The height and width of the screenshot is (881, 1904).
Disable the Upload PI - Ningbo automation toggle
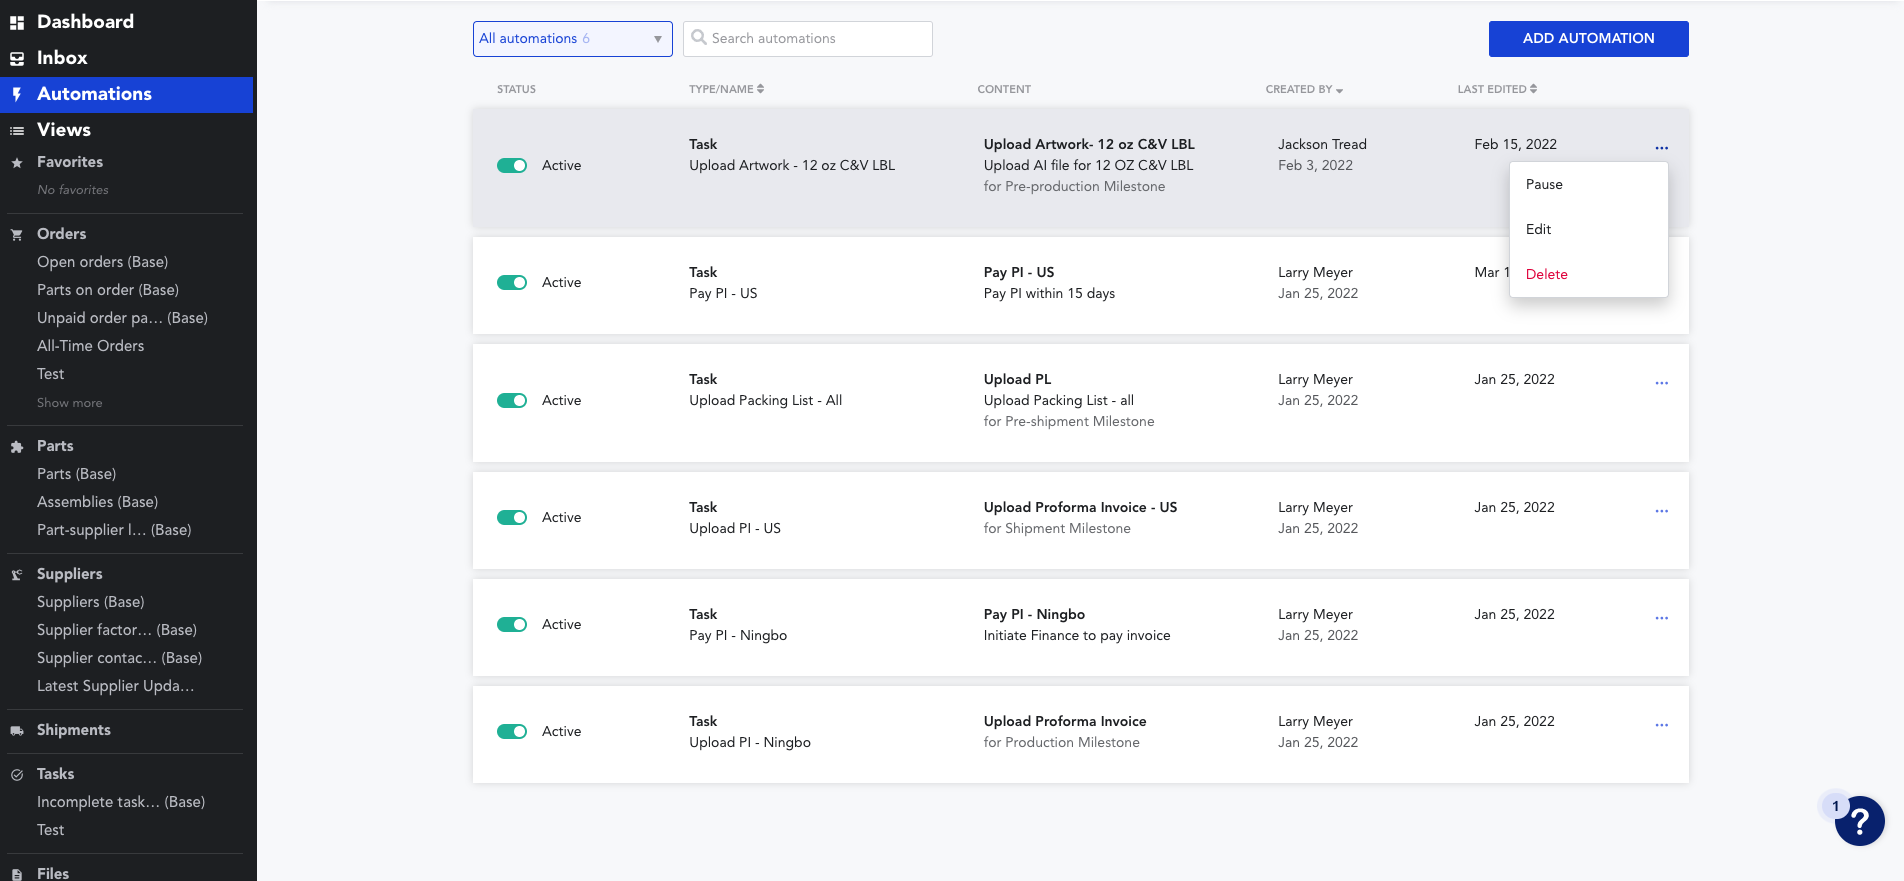pos(512,731)
